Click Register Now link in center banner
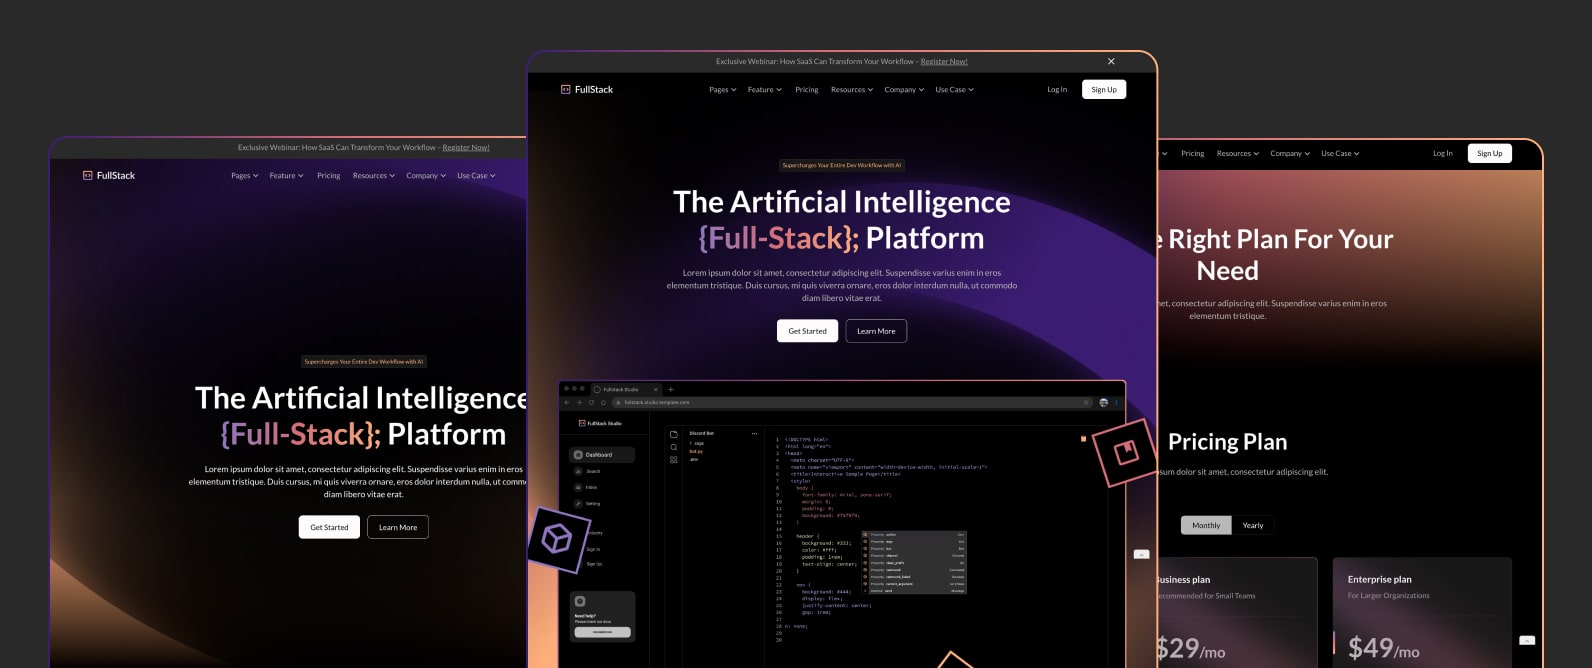This screenshot has width=1592, height=668. click(x=944, y=62)
